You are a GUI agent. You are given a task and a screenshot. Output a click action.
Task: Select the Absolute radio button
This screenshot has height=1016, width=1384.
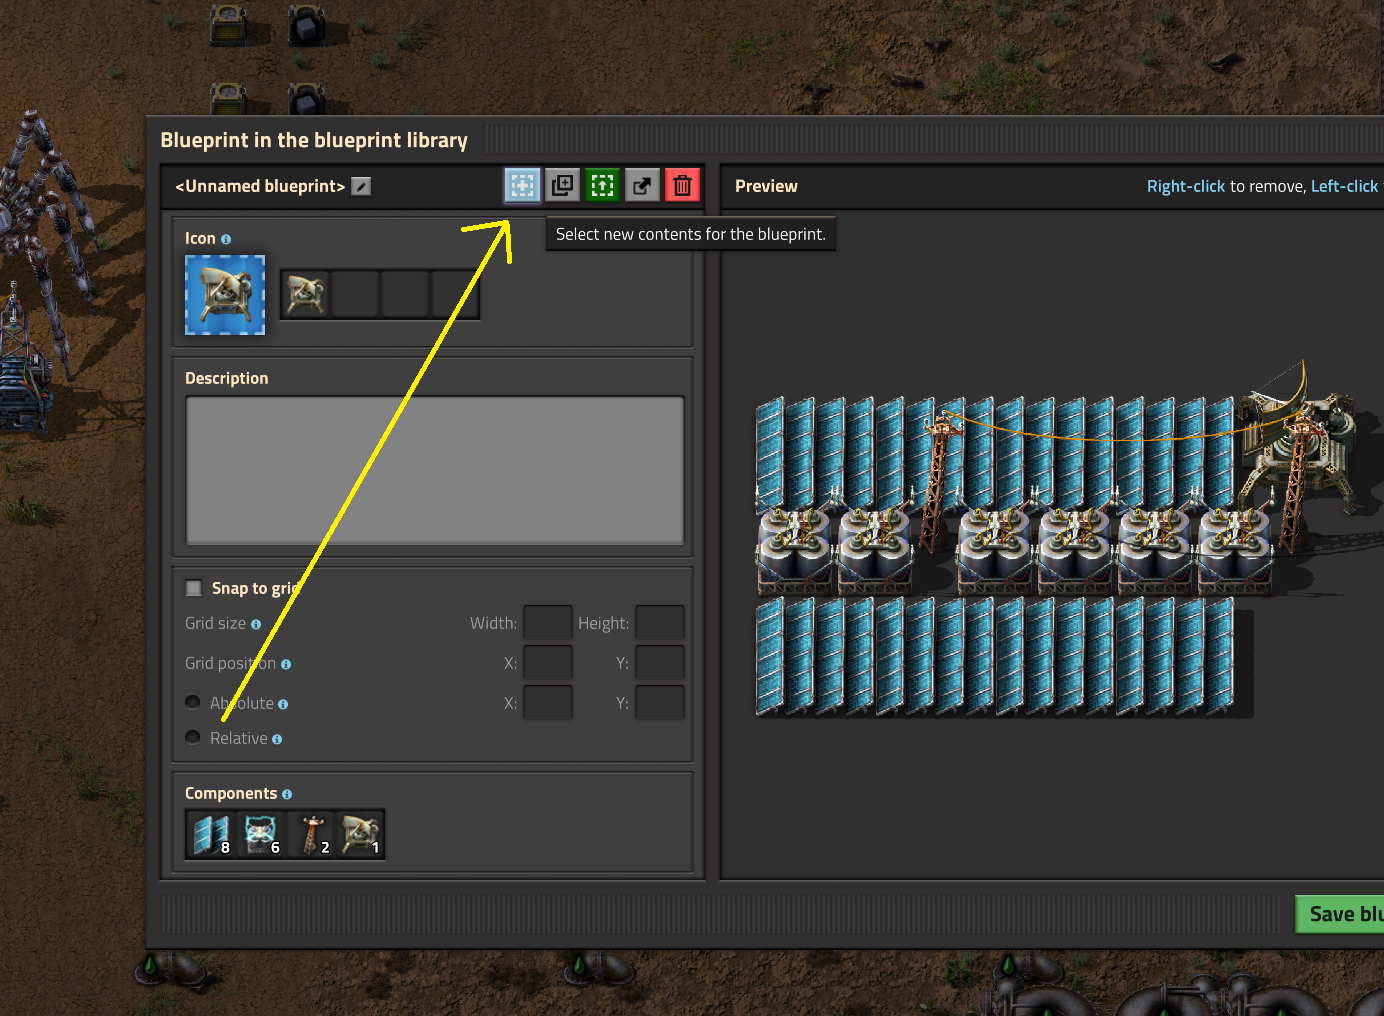pos(193,702)
